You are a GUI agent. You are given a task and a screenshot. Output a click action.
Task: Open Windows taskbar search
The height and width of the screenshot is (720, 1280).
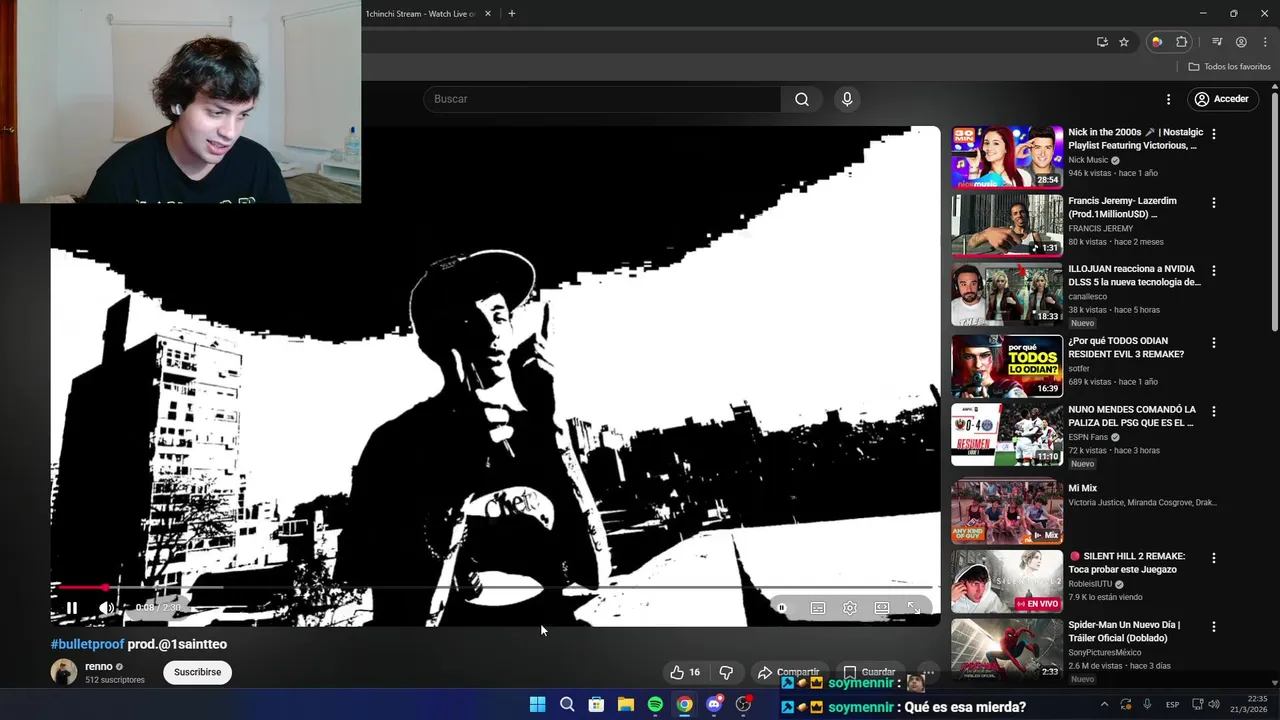(567, 704)
